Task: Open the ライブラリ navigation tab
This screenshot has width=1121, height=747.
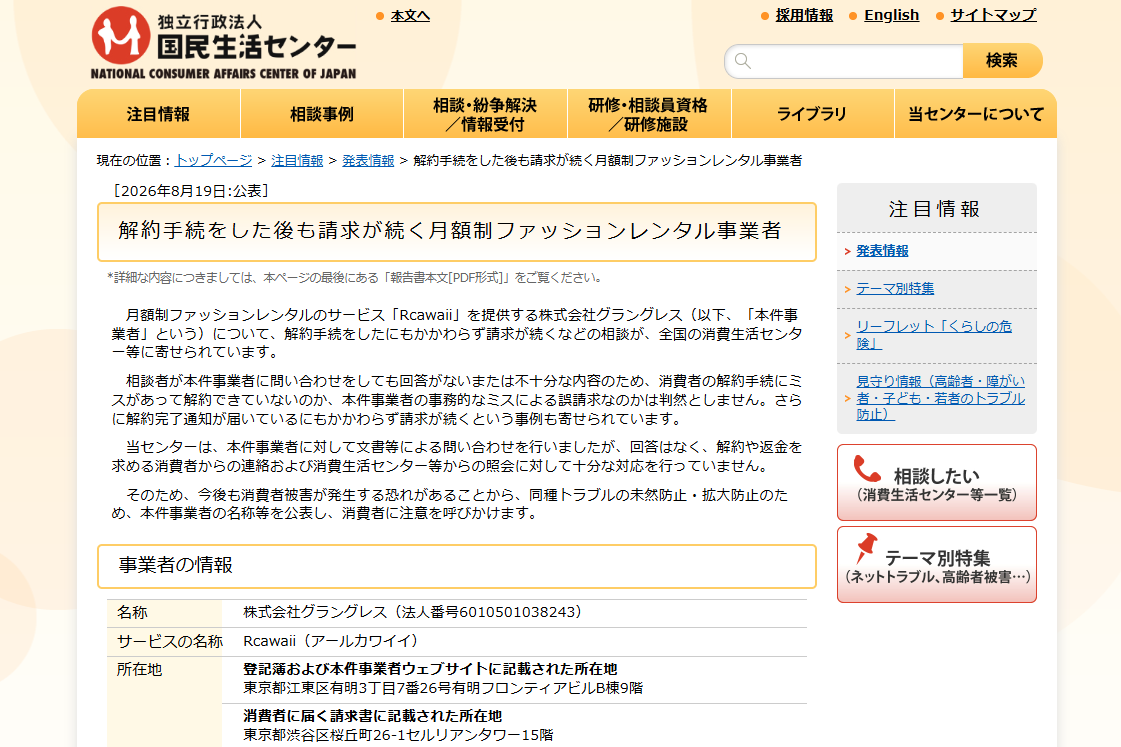Action: click(x=812, y=114)
